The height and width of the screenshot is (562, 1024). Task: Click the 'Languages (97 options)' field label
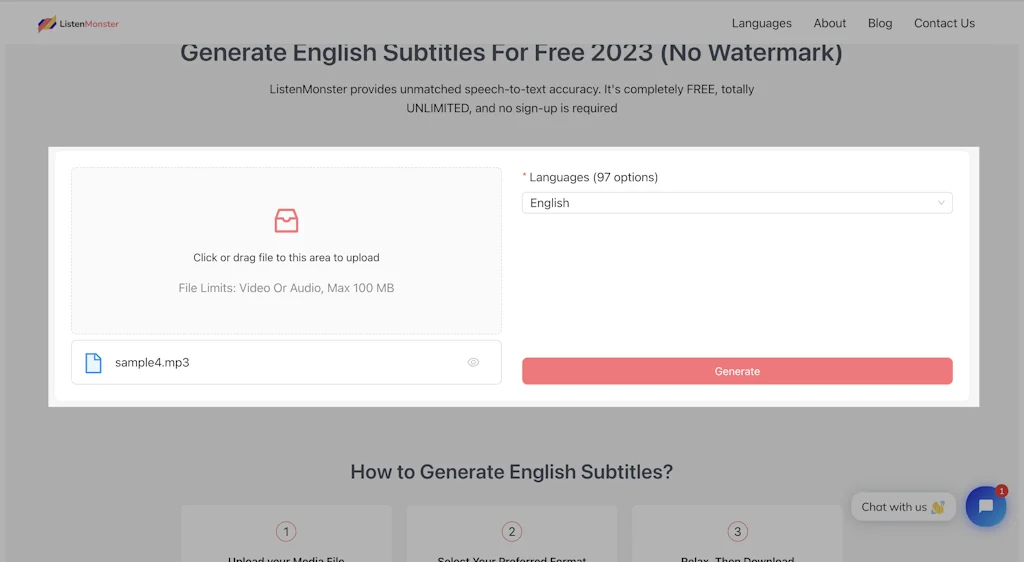[x=593, y=177]
